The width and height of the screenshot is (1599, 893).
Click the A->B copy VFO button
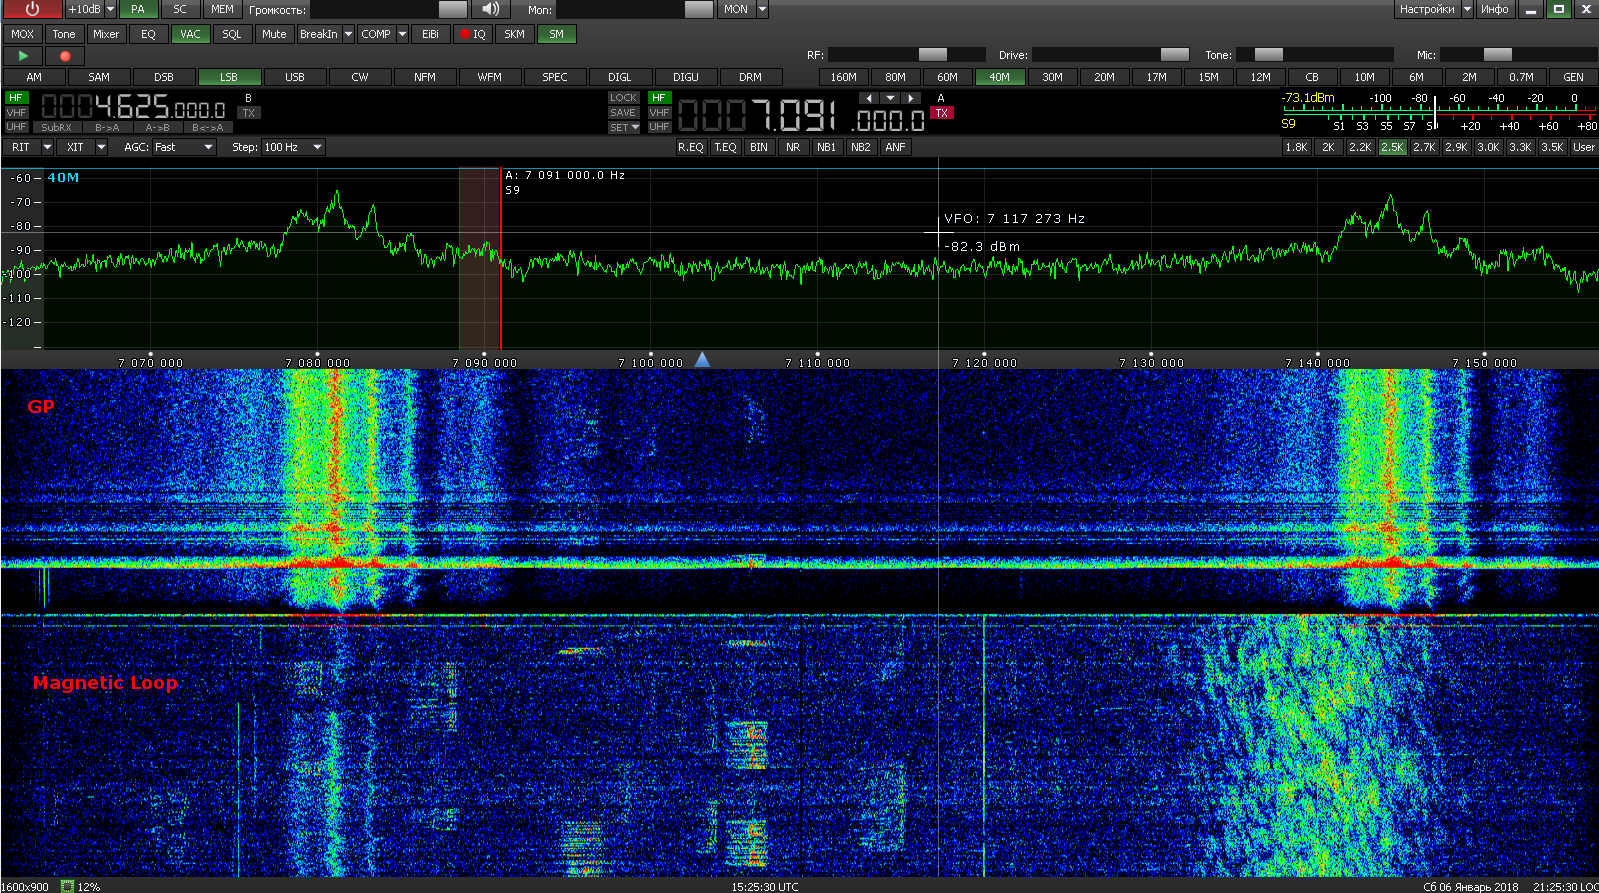coord(158,127)
